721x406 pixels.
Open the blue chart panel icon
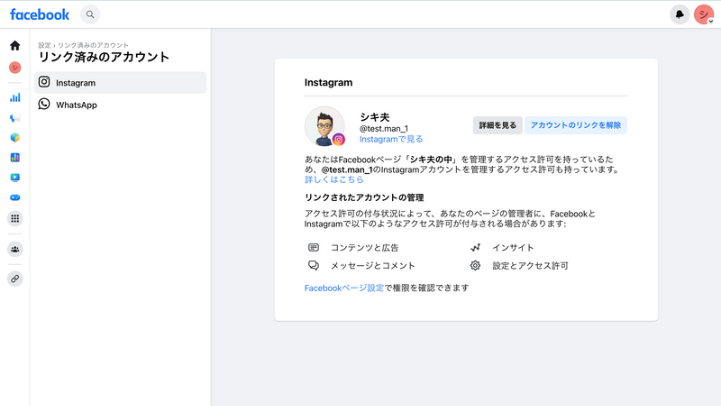tap(15, 157)
